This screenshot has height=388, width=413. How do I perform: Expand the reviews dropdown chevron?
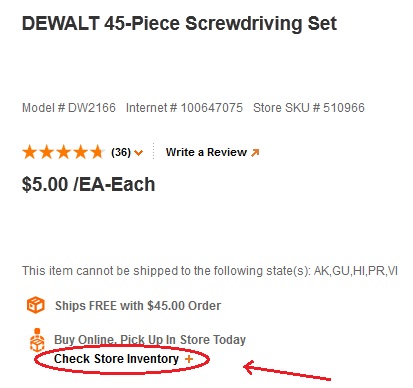pos(138,153)
